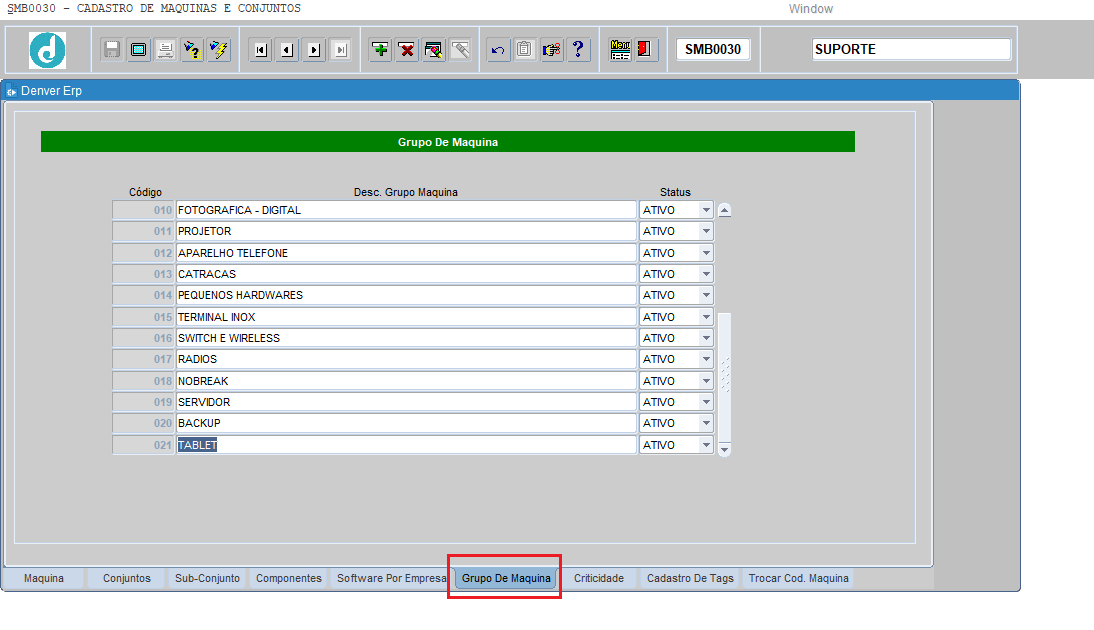Screen dimensions: 1094x630
Task: Click the Save floppy disk icon
Action: tap(112, 50)
